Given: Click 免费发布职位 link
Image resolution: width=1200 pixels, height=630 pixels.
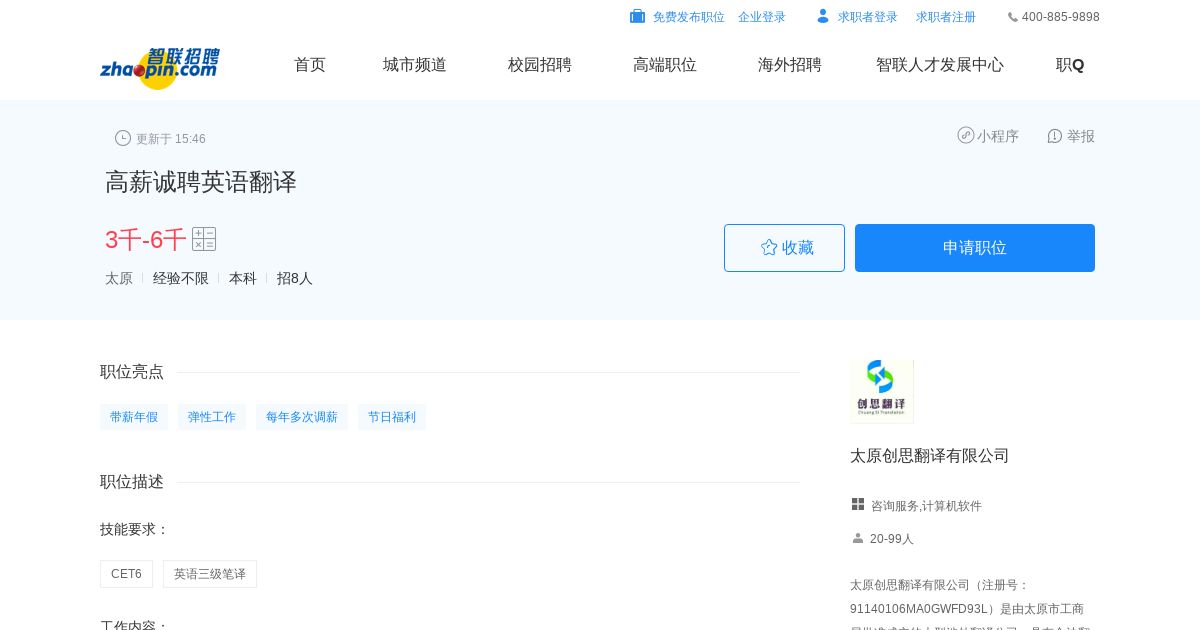Looking at the screenshot, I should 689,17.
